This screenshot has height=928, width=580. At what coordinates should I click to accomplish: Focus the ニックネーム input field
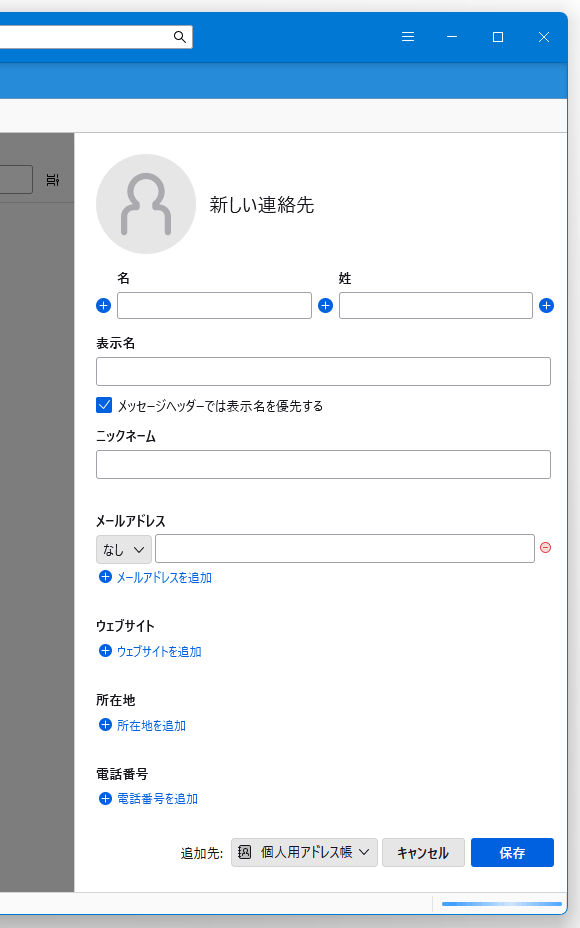[323, 465]
